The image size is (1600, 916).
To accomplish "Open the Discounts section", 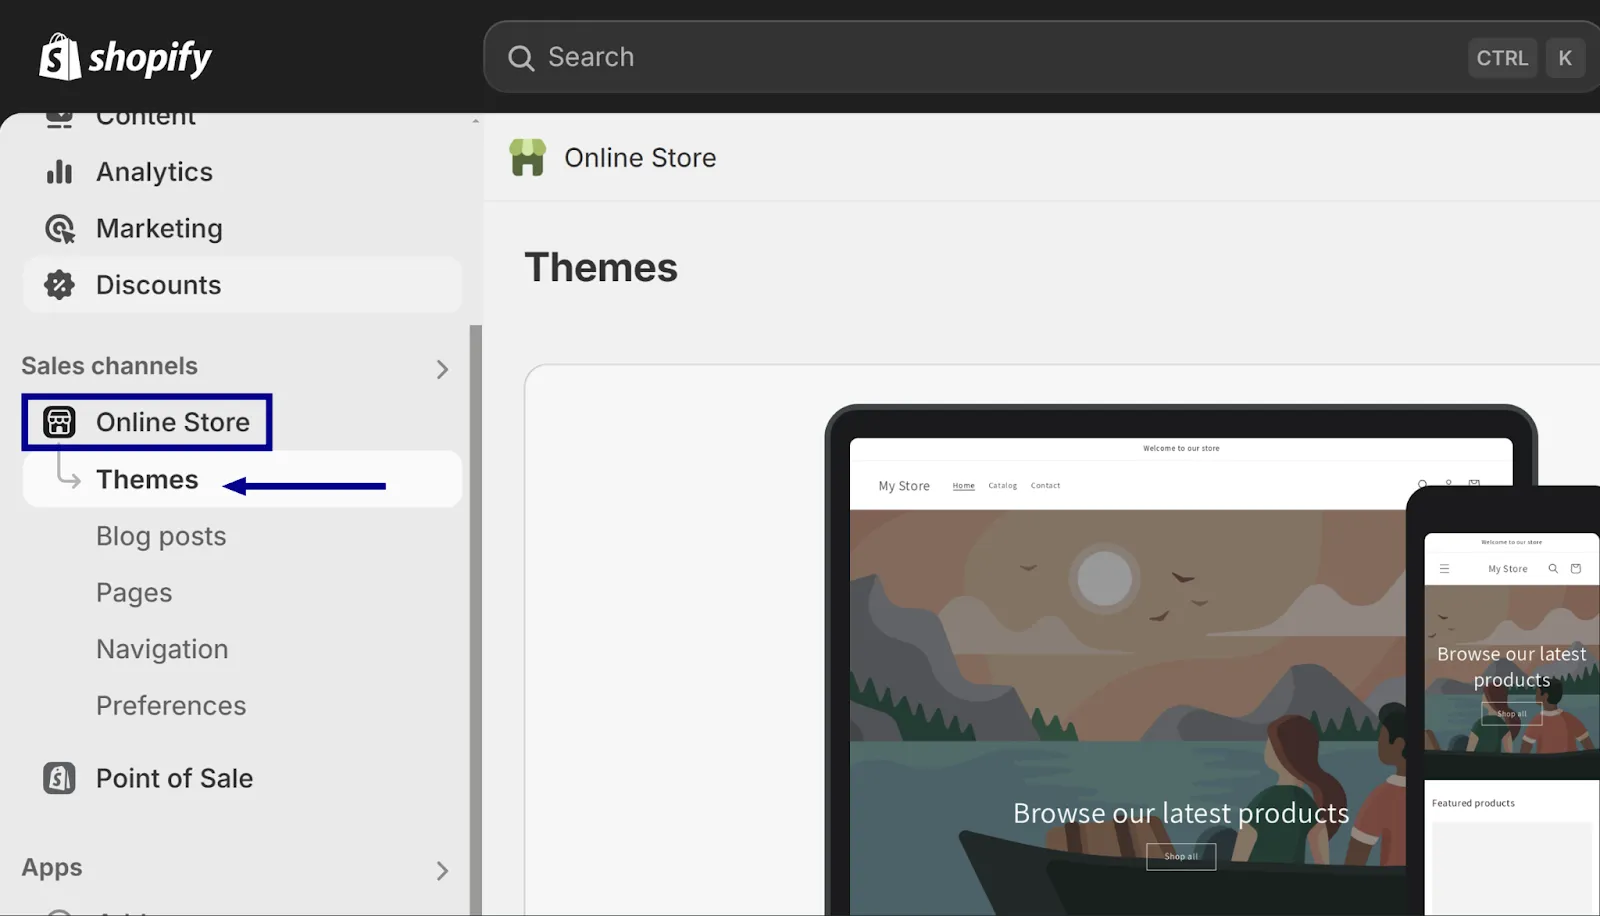I will [x=242, y=285].
